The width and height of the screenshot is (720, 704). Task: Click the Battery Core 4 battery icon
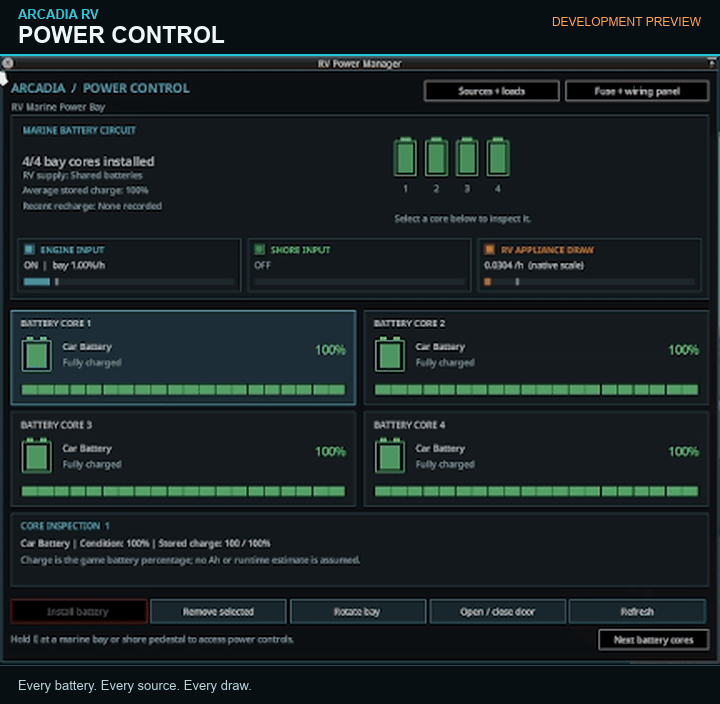click(389, 456)
